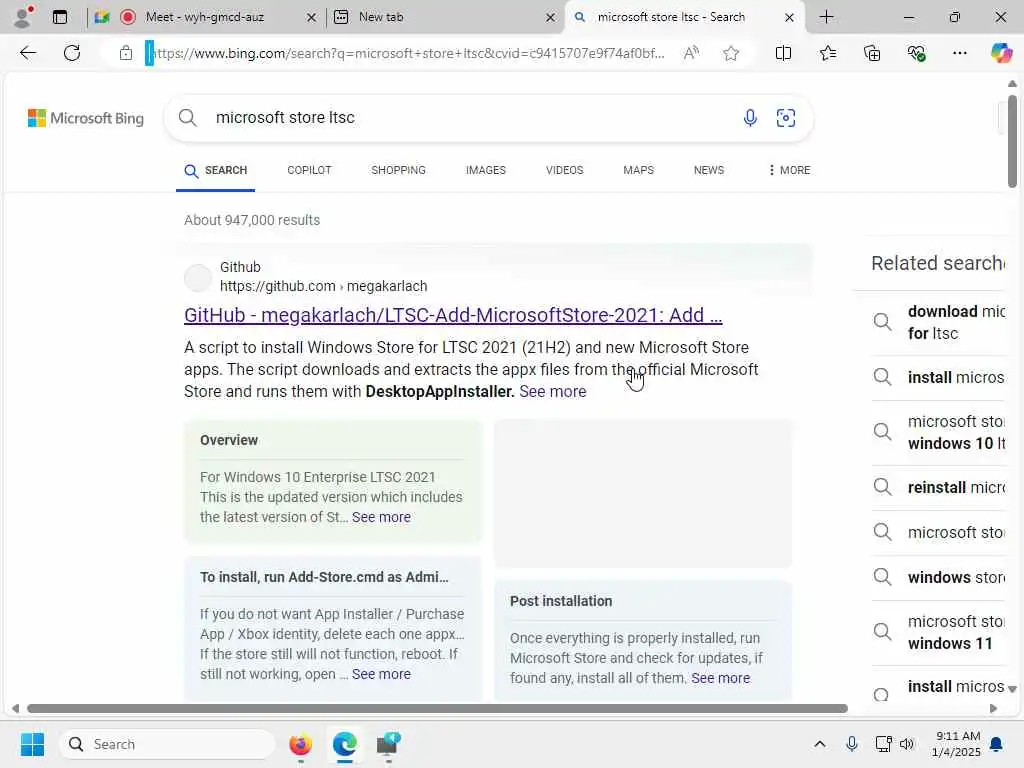Open the SHOPPING tab
Viewport: 1024px width, 768px height.
tap(398, 170)
